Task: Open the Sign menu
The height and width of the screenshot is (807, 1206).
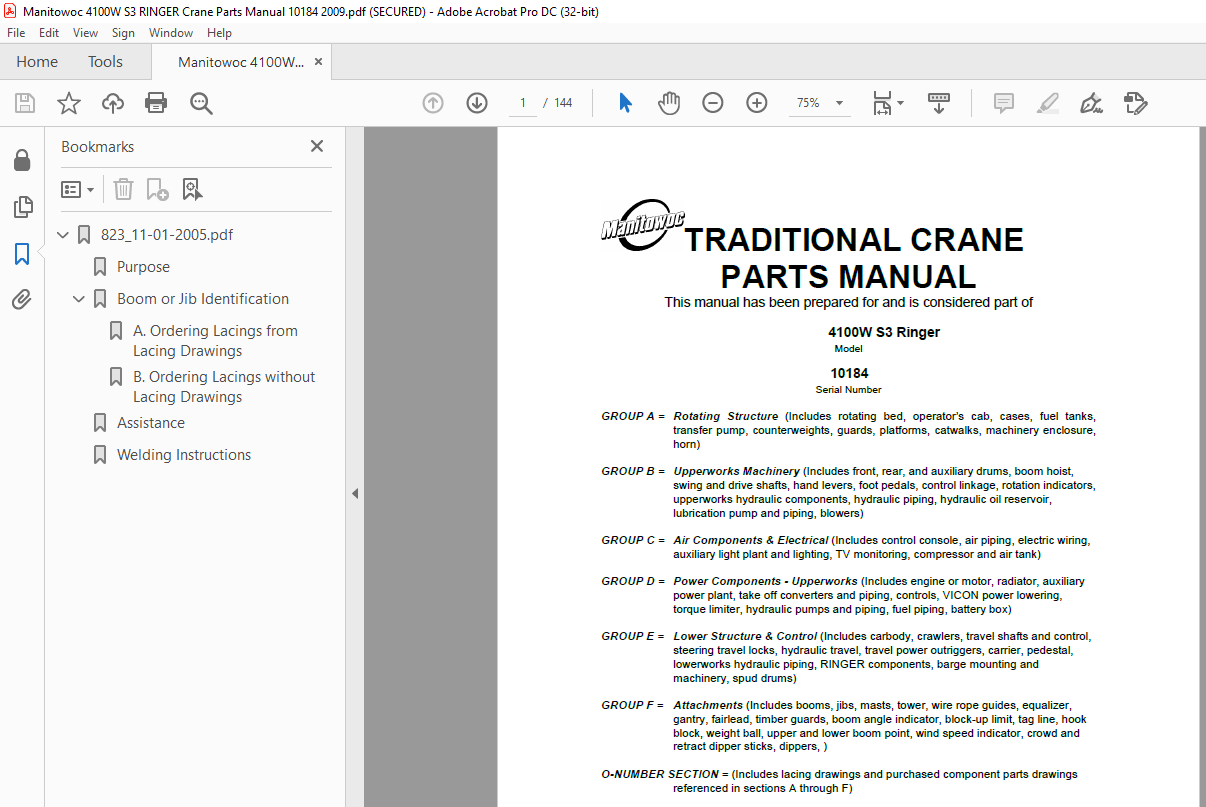Action: [123, 33]
